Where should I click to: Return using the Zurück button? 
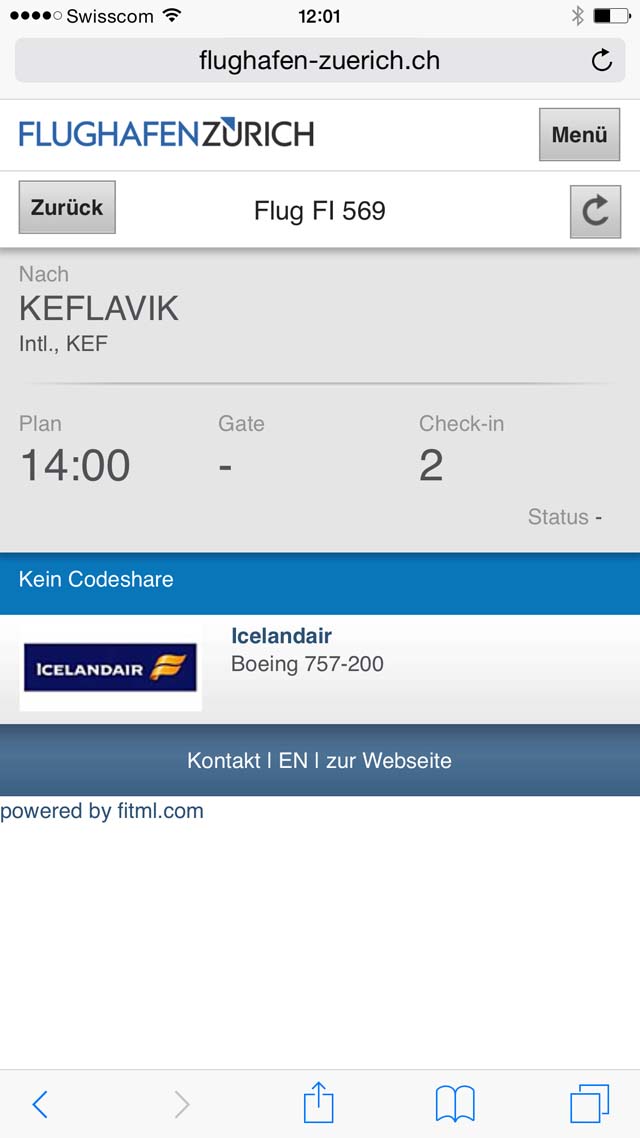[67, 208]
